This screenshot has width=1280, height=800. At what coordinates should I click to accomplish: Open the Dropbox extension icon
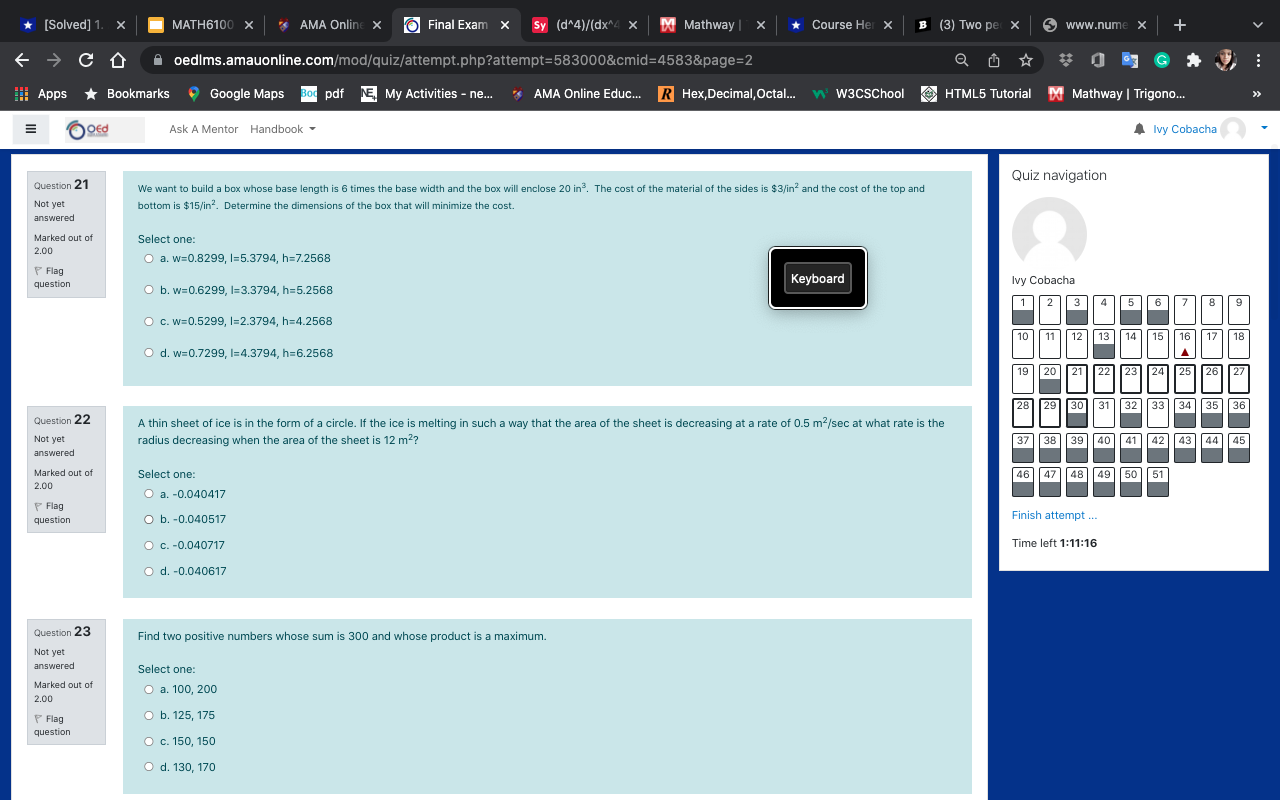[1067, 60]
